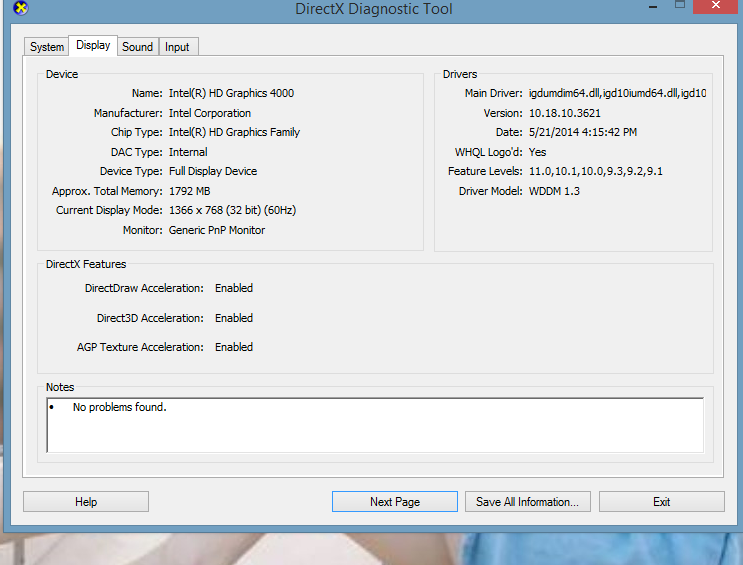Click the DirectX icon in title bar
Viewport: 743px width, 565px height.
[x=20, y=8]
